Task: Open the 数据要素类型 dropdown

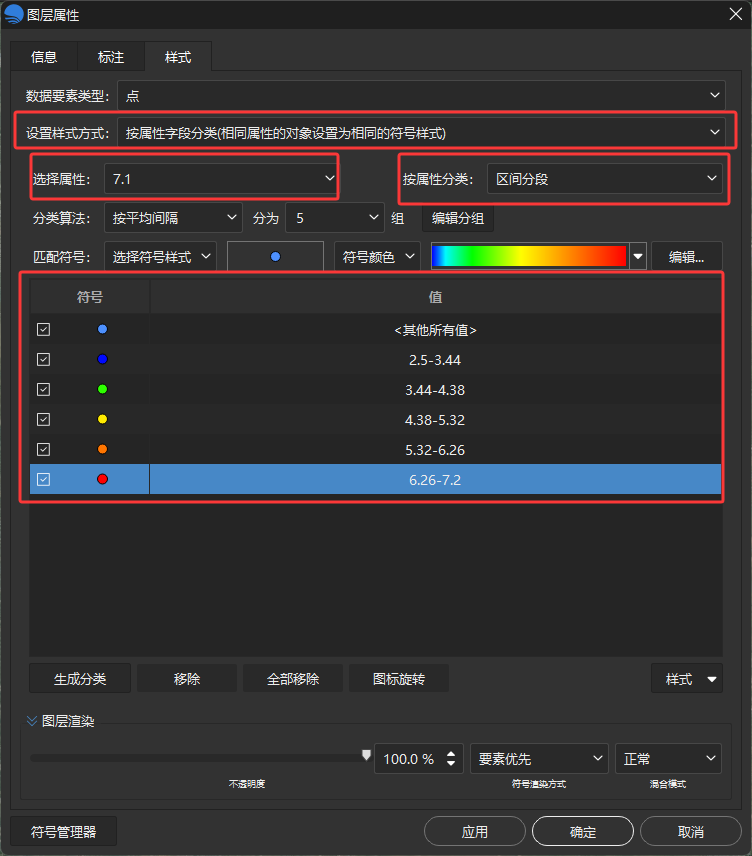Action: tap(421, 96)
